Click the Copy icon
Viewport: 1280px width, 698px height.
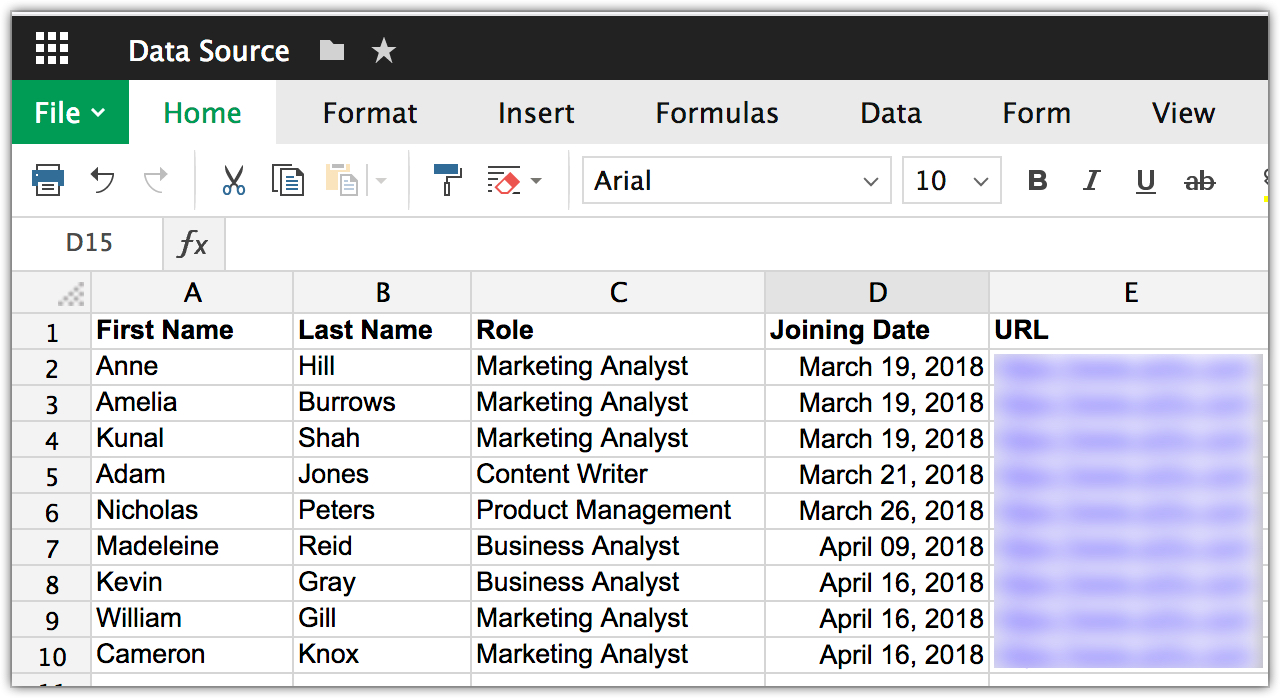288,180
